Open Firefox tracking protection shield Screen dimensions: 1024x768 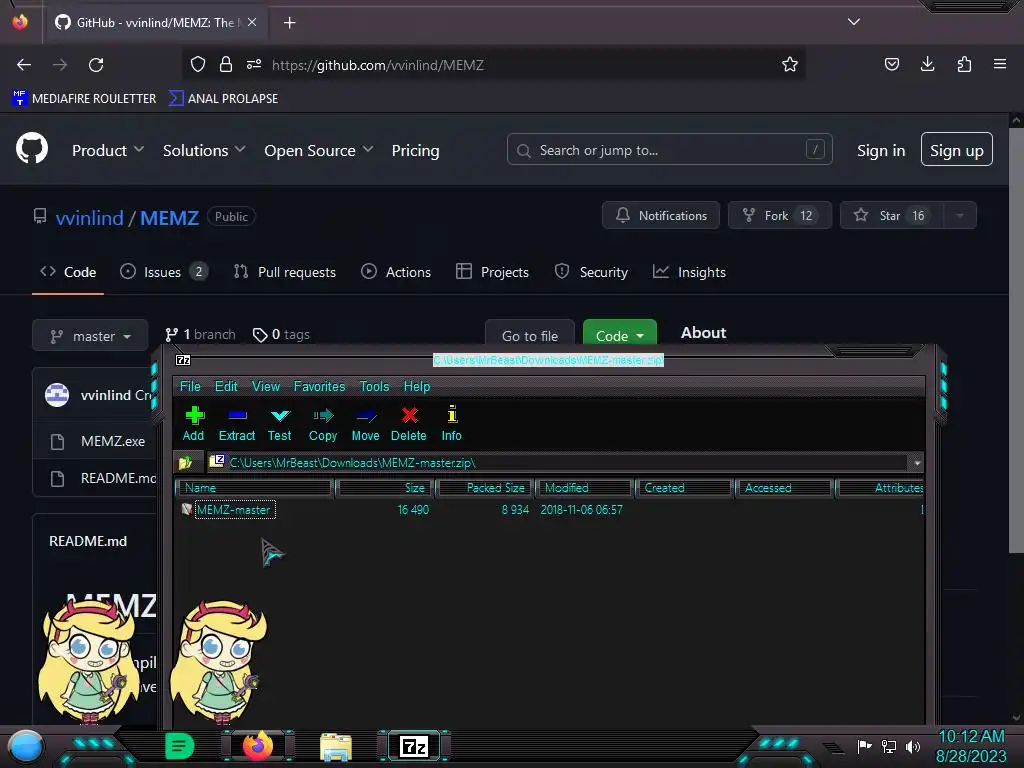click(x=198, y=65)
